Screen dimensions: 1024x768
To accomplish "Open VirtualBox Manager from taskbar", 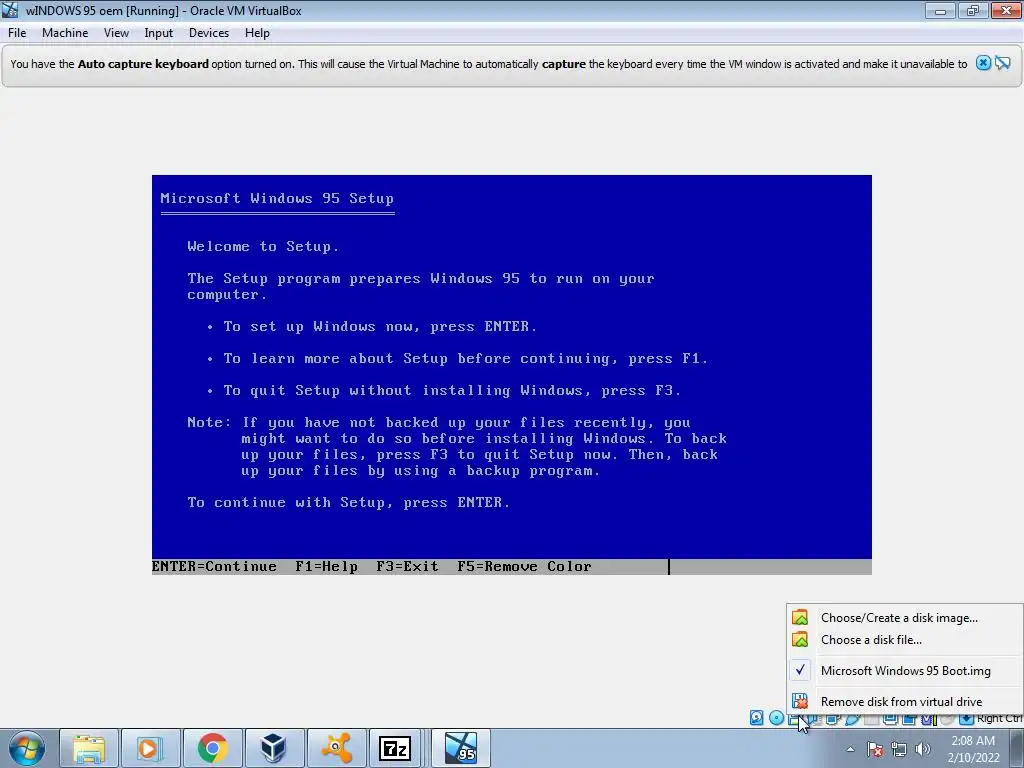I will click(x=273, y=748).
